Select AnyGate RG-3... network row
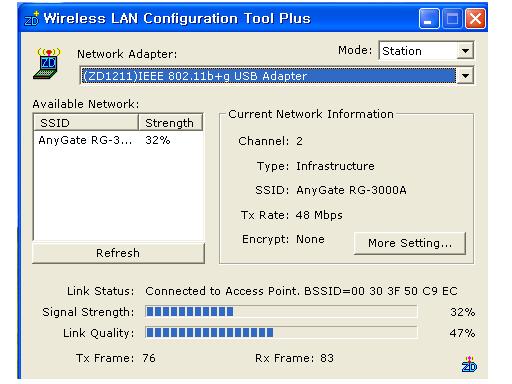Image resolution: width=512 pixels, height=384 pixels. [118, 140]
